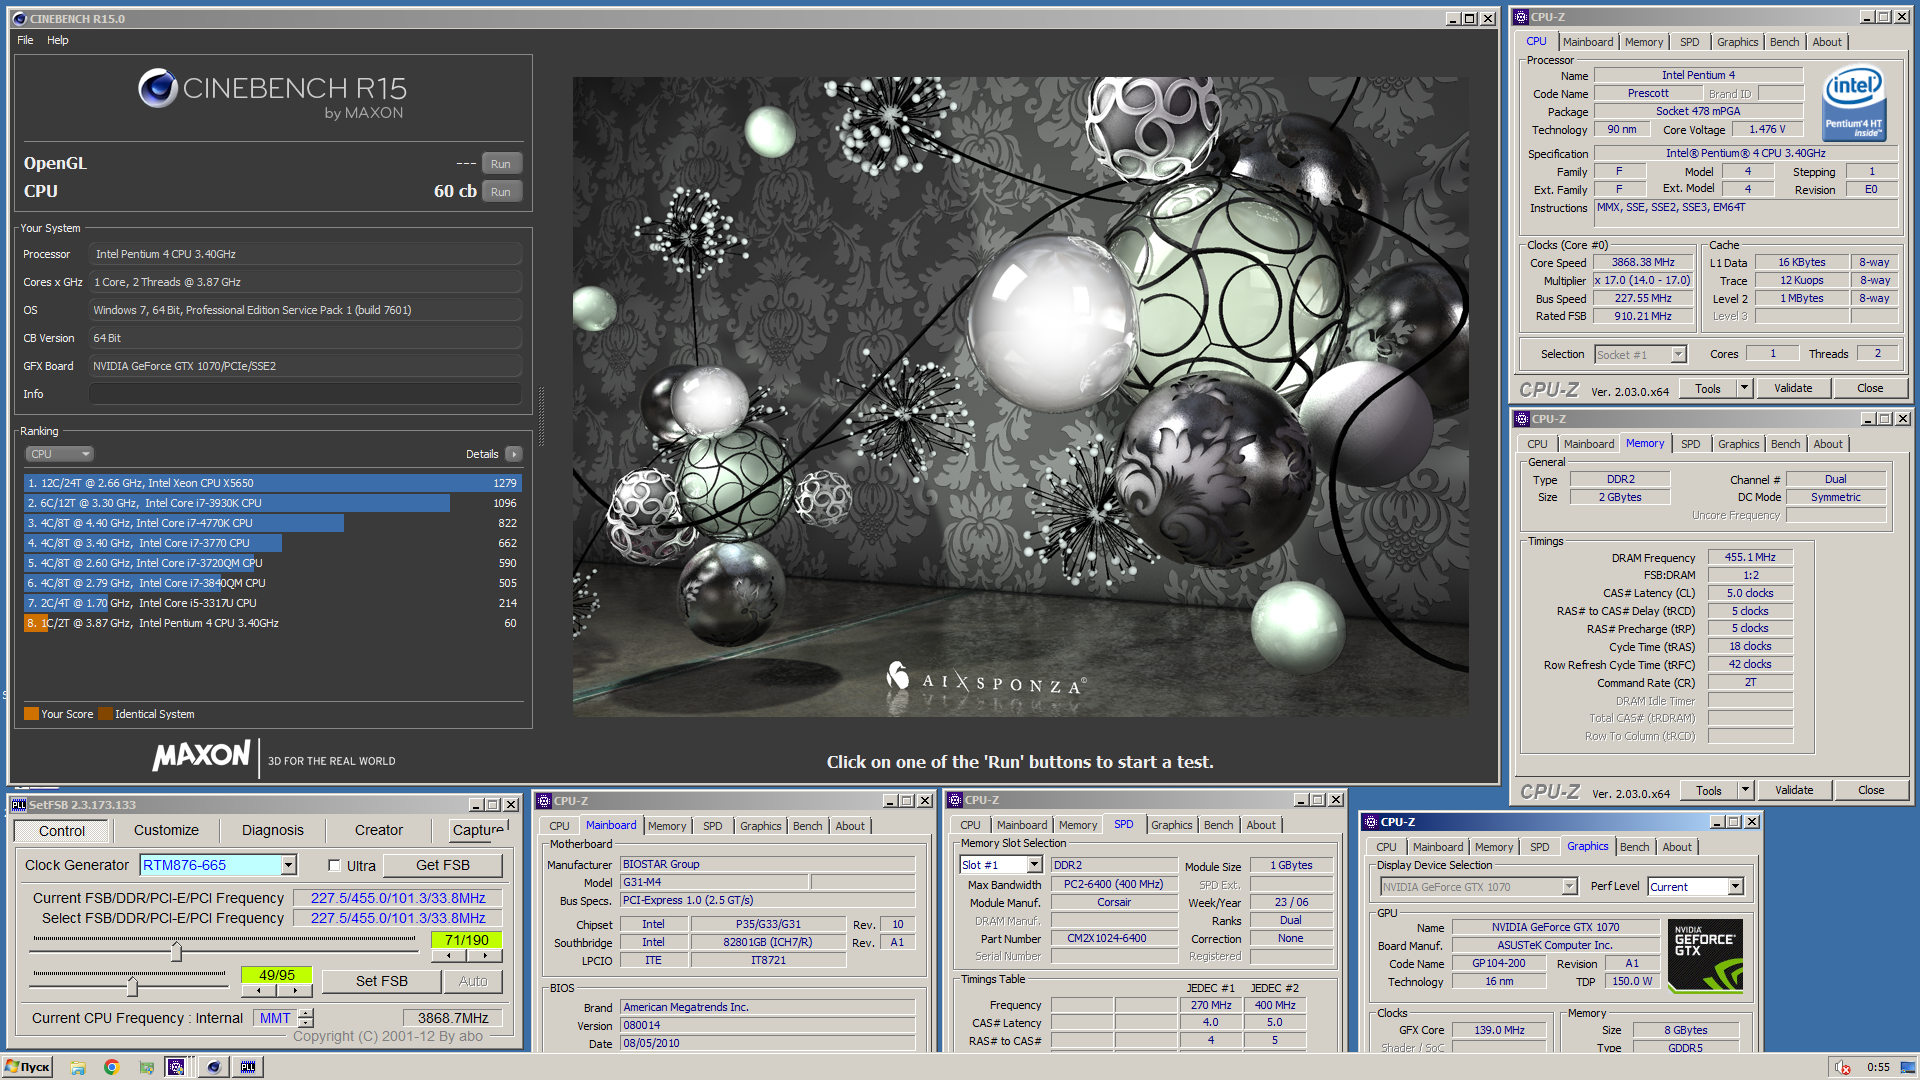Click the Set FSB button
1920x1080 pixels.
coord(382,982)
